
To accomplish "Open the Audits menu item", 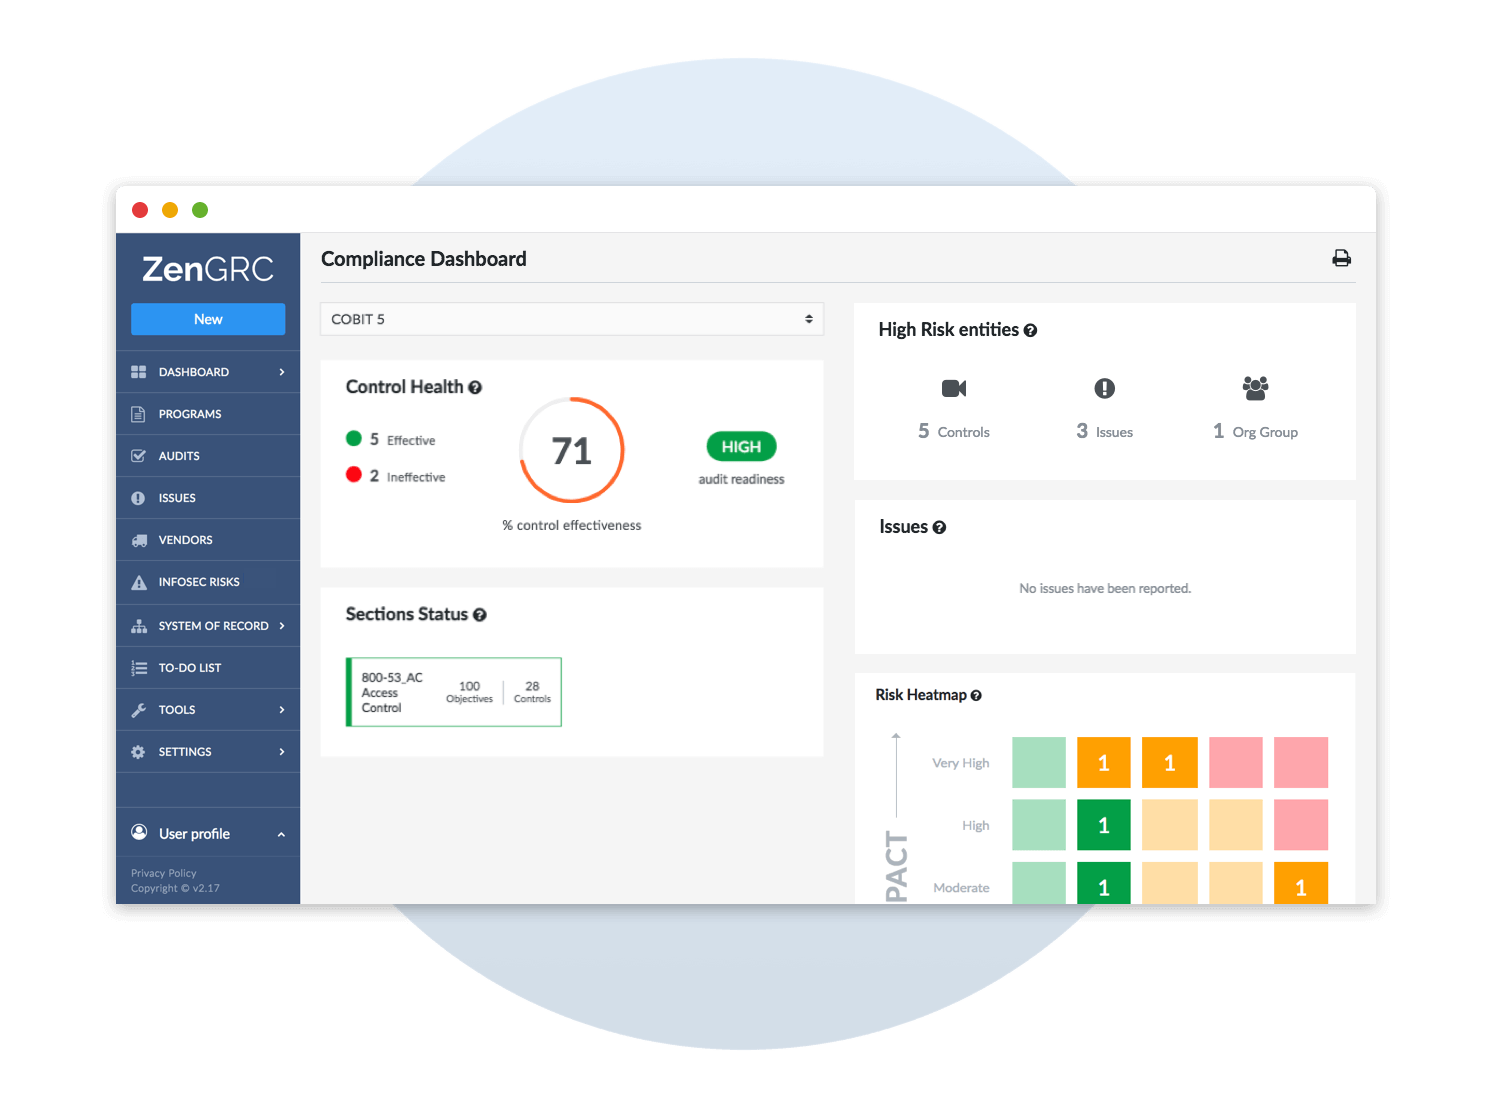I will coord(208,456).
